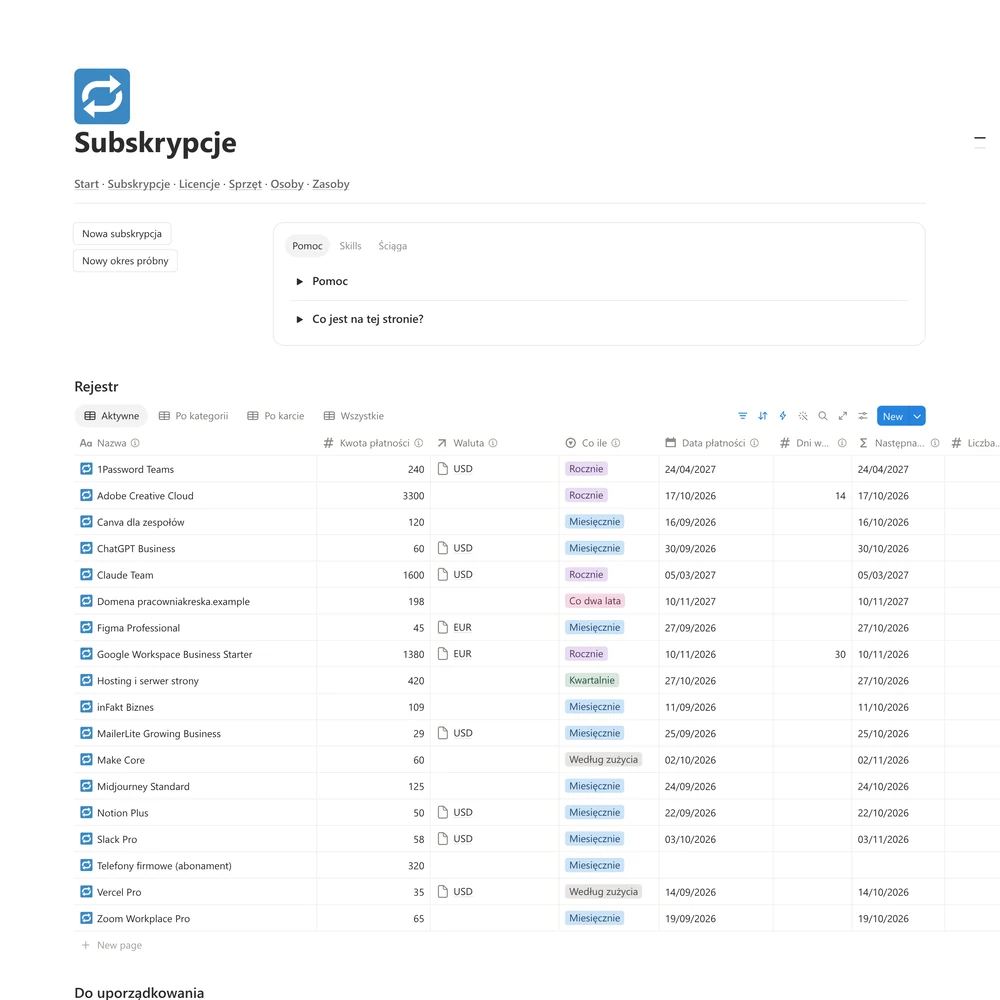Open database in full page via expand icon

[x=842, y=416]
